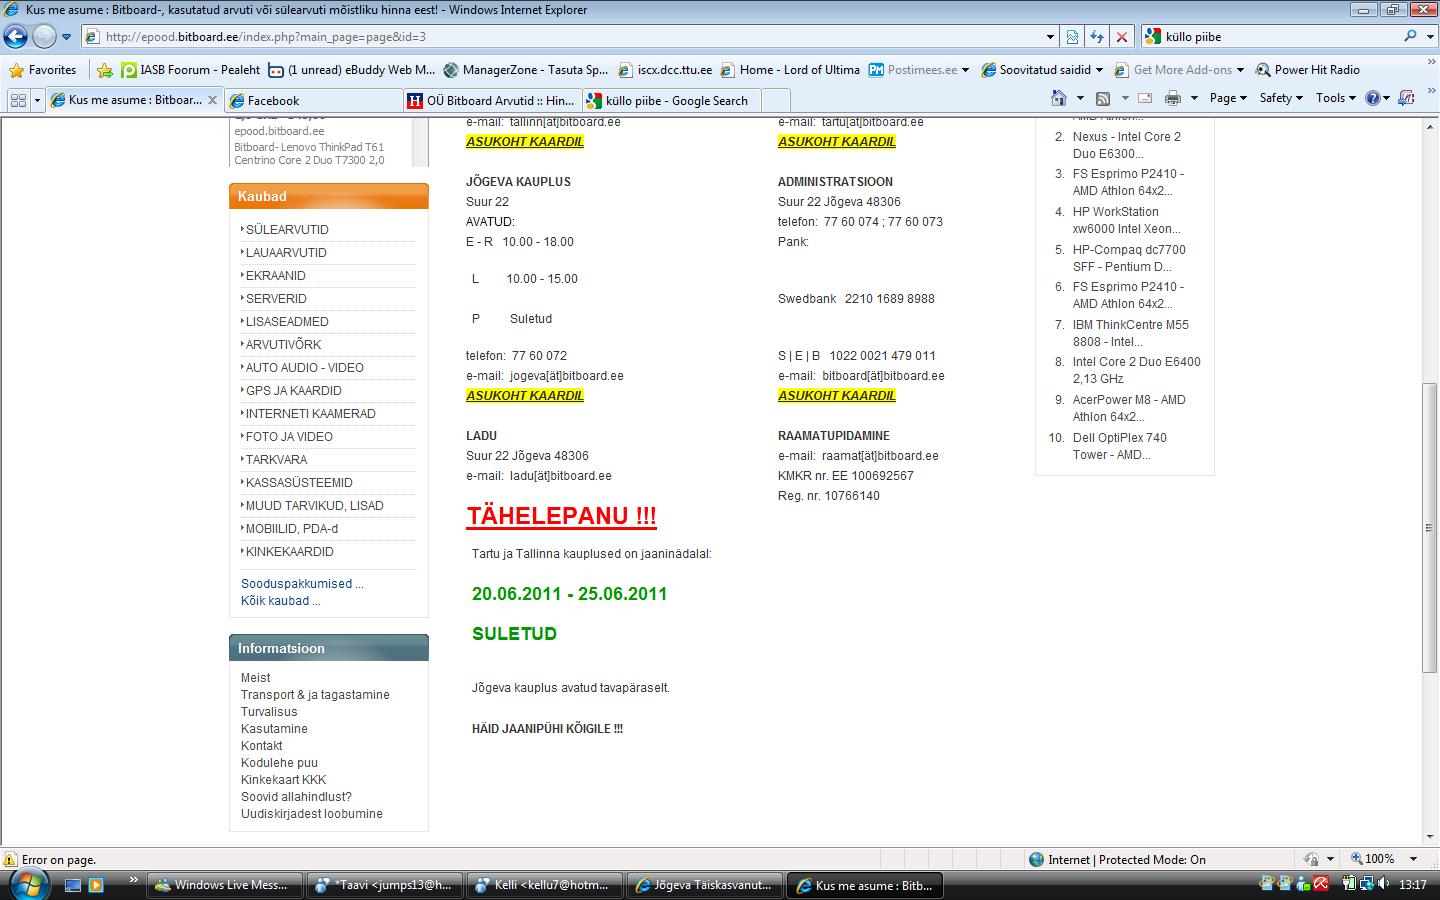The height and width of the screenshot is (900, 1440).
Task: Click the Print icon in the command bar
Action: [x=1173, y=98]
